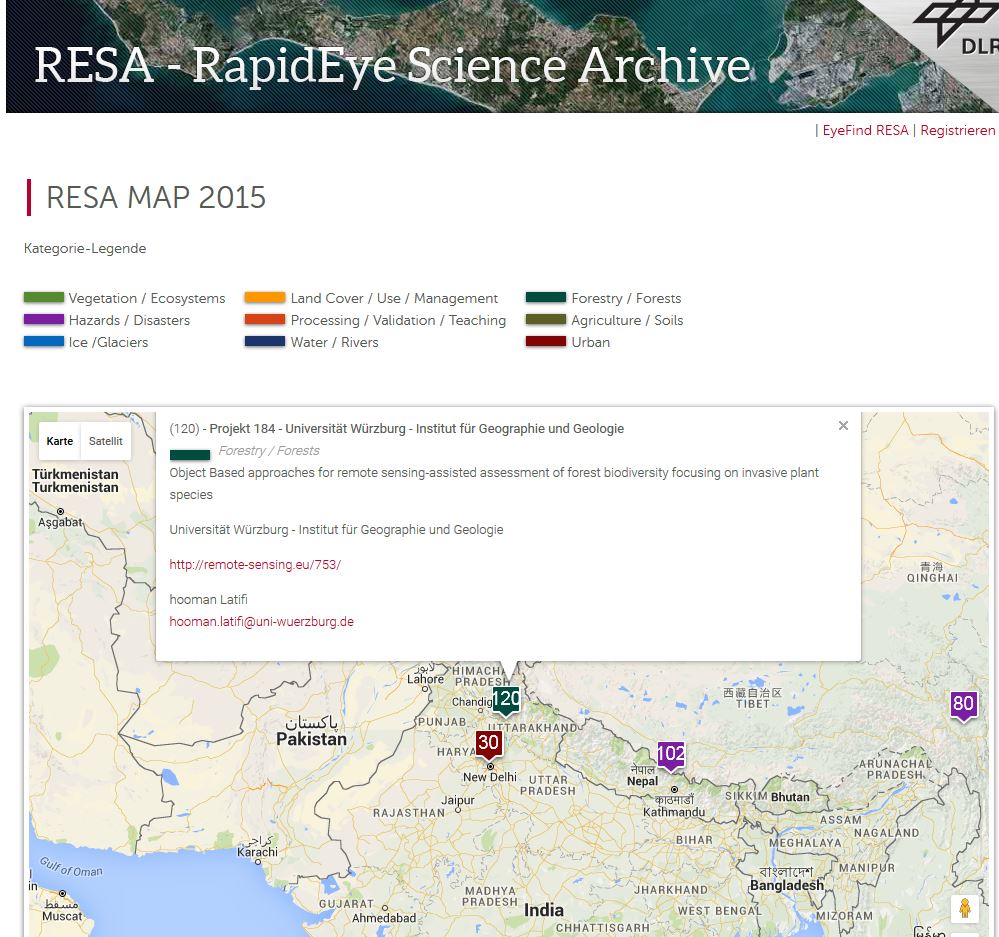Click the Projekt 184 popup title
This screenshot has height=937, width=999.
(396, 429)
